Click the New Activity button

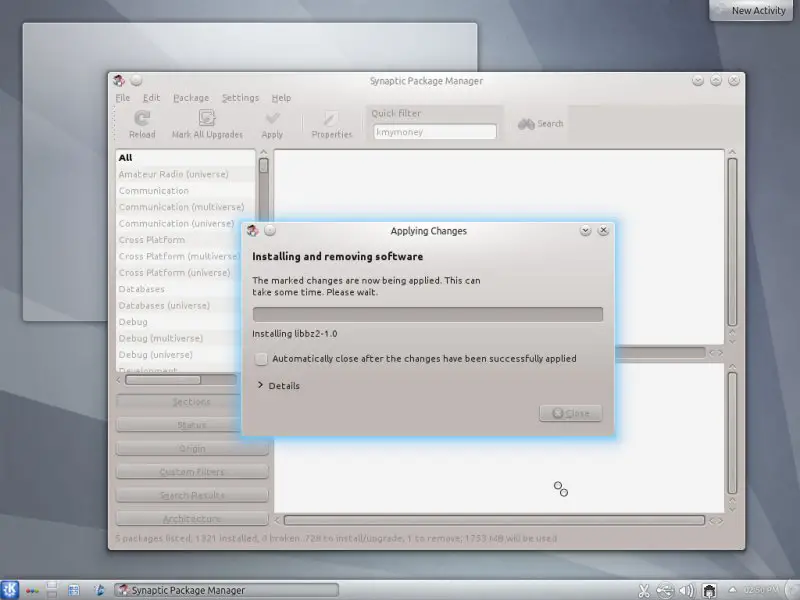[x=751, y=10]
